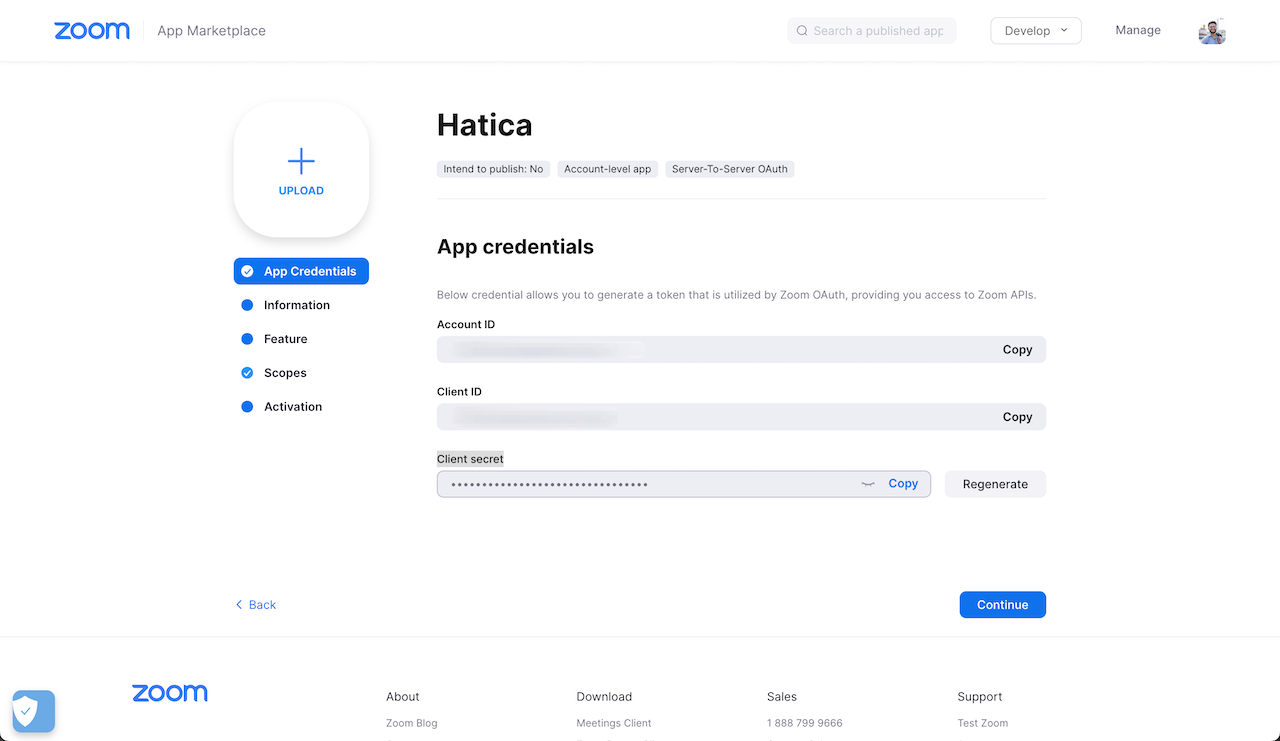Copy the Client ID

1017,417
